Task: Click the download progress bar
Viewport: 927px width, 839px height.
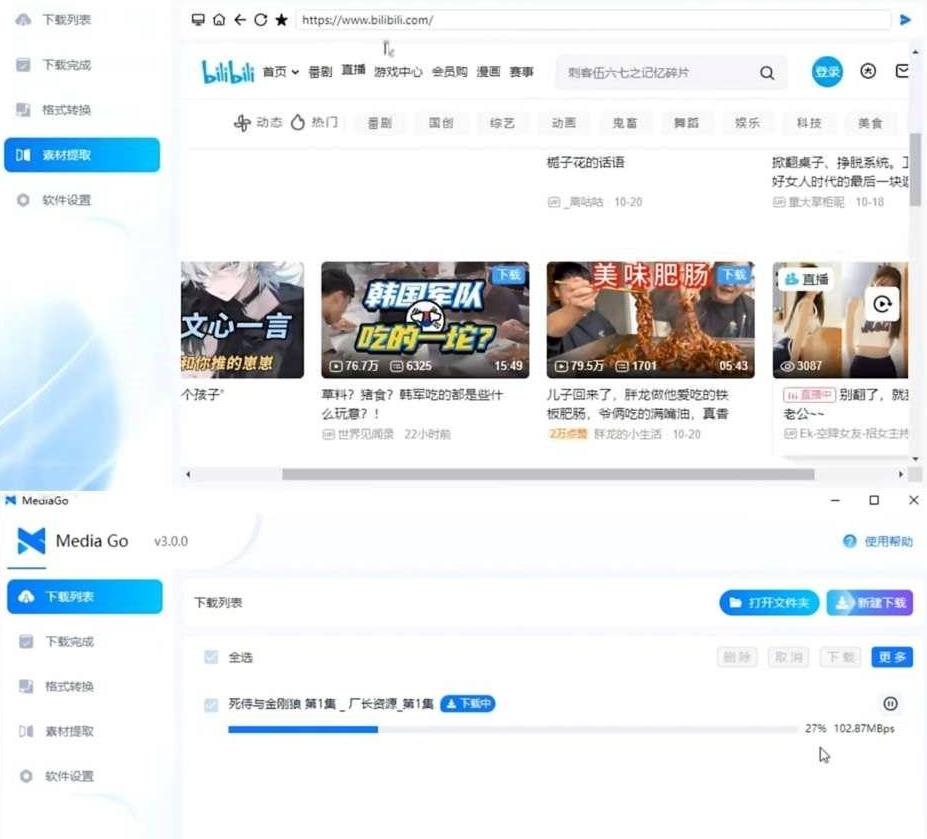Action: click(513, 730)
